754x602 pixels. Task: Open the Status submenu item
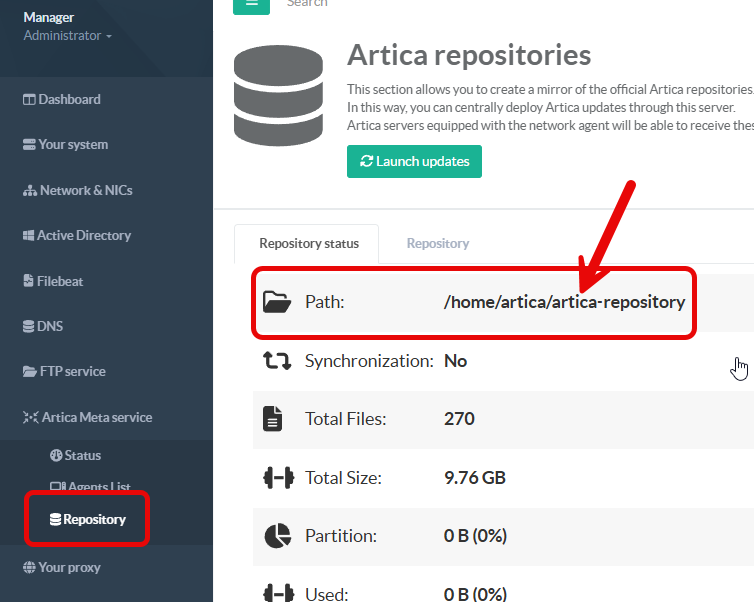click(x=82, y=455)
